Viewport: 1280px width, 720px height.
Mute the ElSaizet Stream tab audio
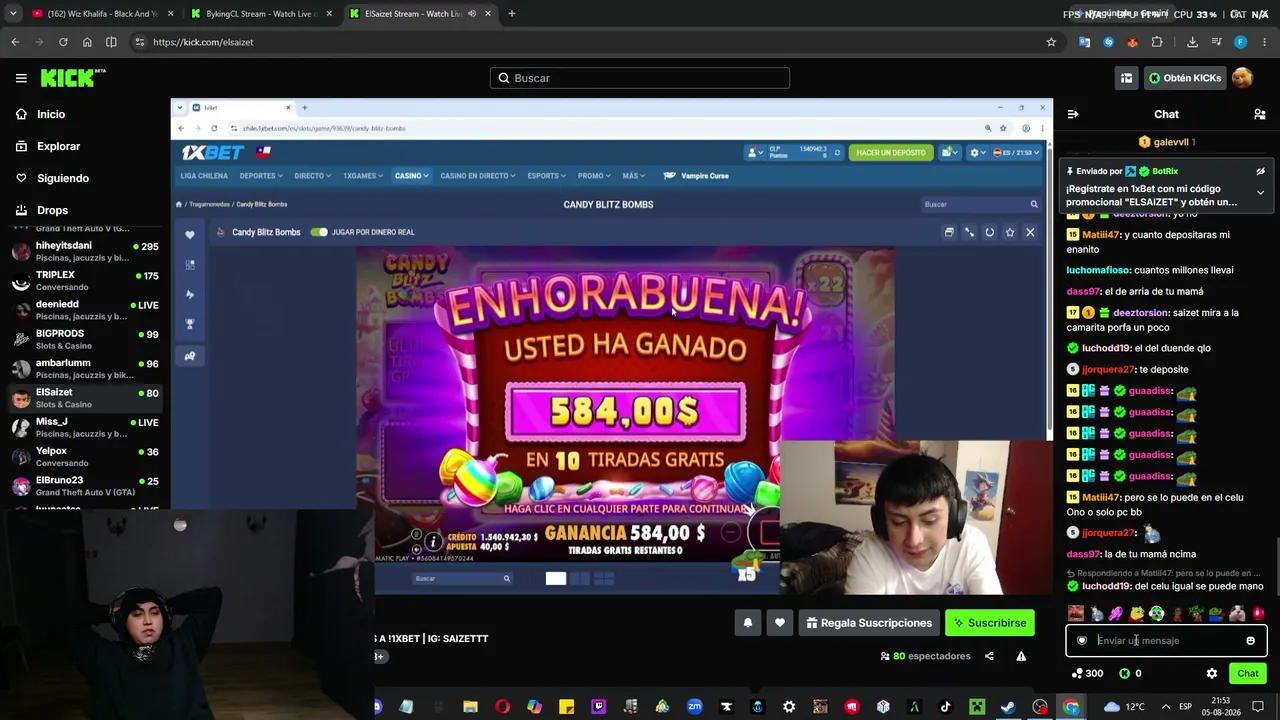[x=472, y=14]
